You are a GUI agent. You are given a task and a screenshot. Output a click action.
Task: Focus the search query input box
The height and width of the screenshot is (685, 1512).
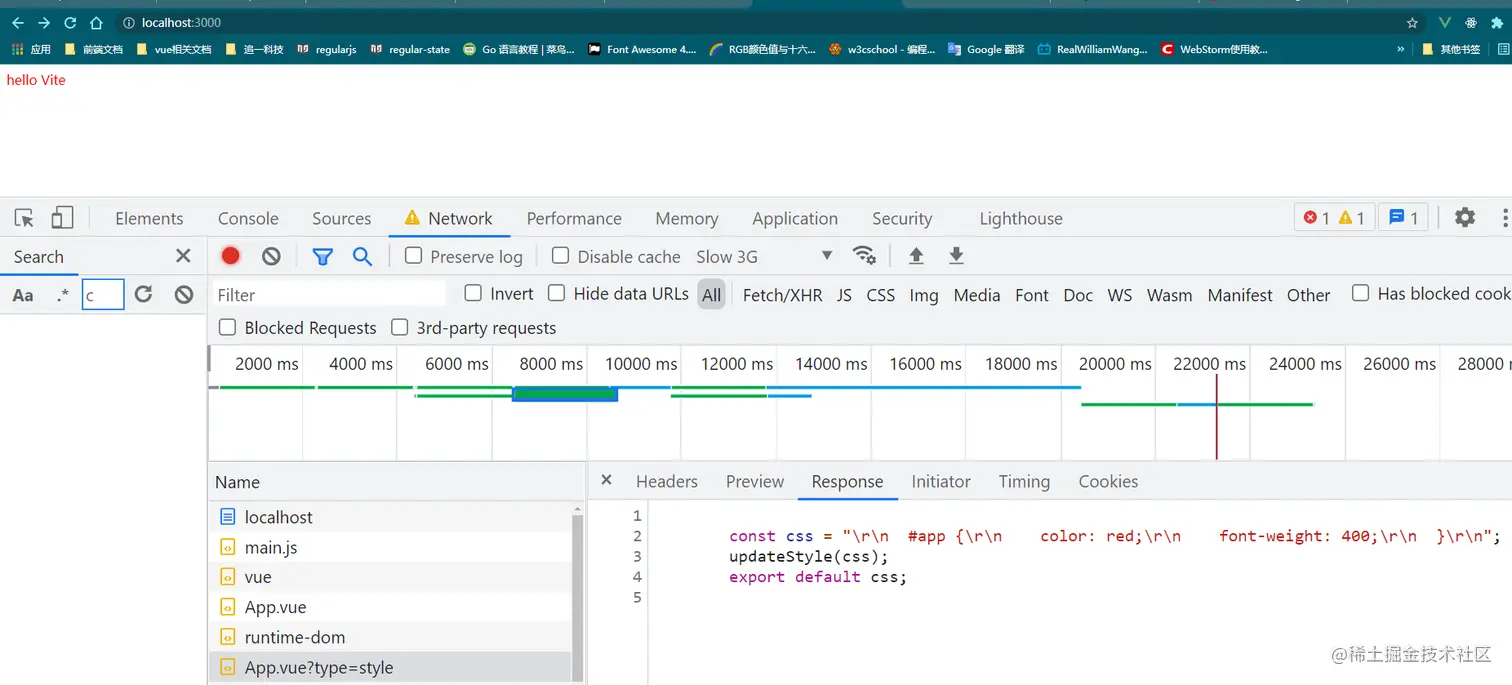(103, 294)
